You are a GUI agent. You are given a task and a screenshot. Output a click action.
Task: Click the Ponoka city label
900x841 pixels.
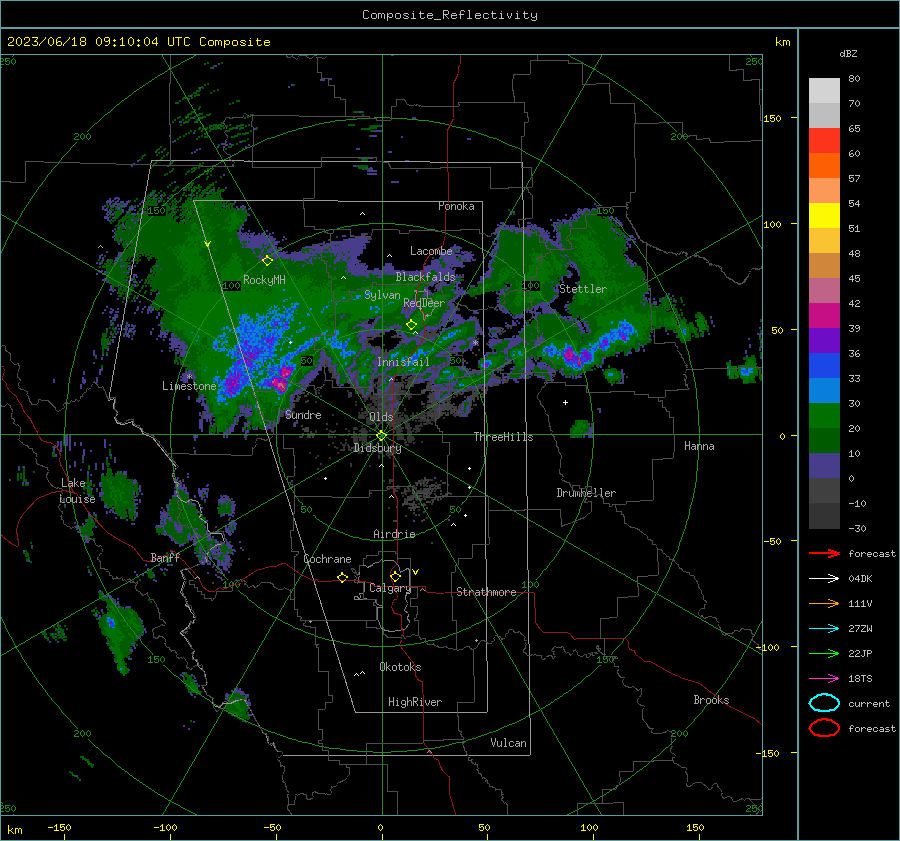[456, 206]
